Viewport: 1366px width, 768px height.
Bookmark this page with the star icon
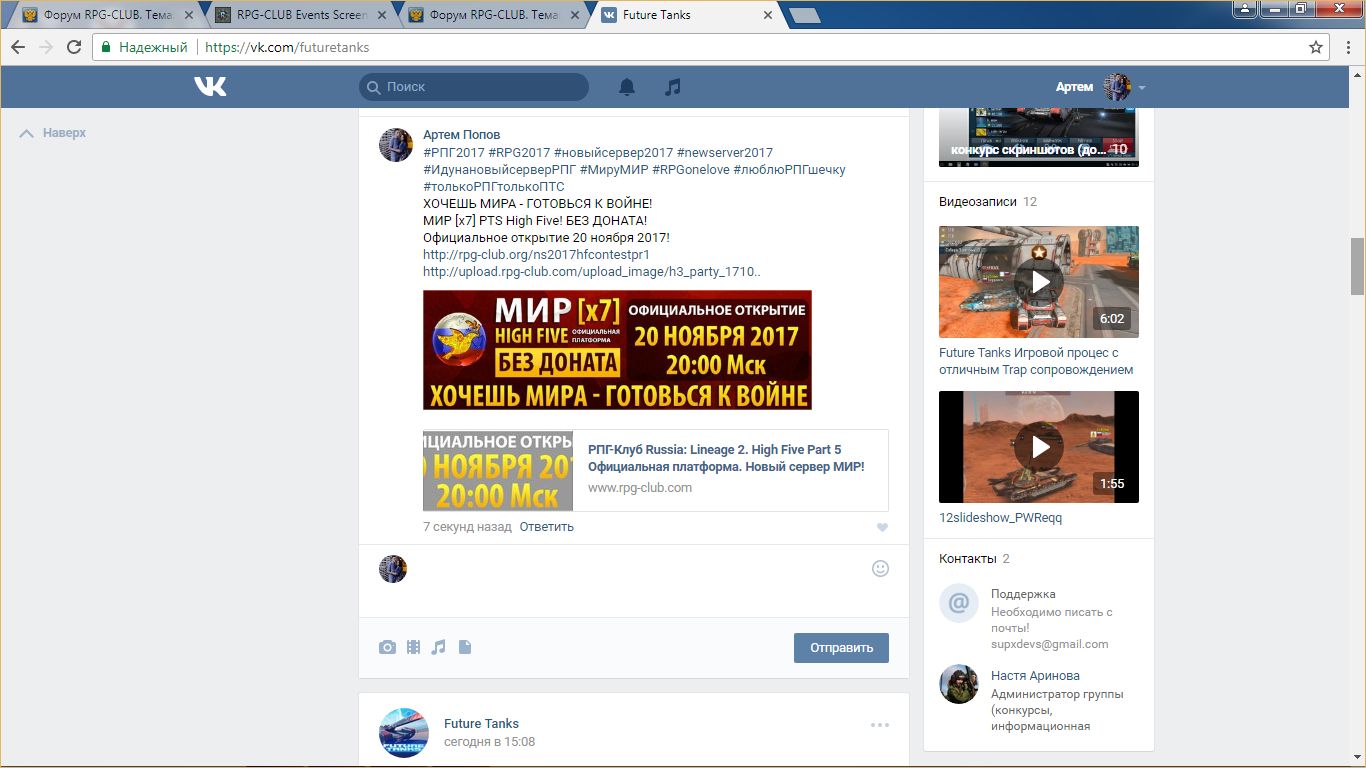point(1316,47)
